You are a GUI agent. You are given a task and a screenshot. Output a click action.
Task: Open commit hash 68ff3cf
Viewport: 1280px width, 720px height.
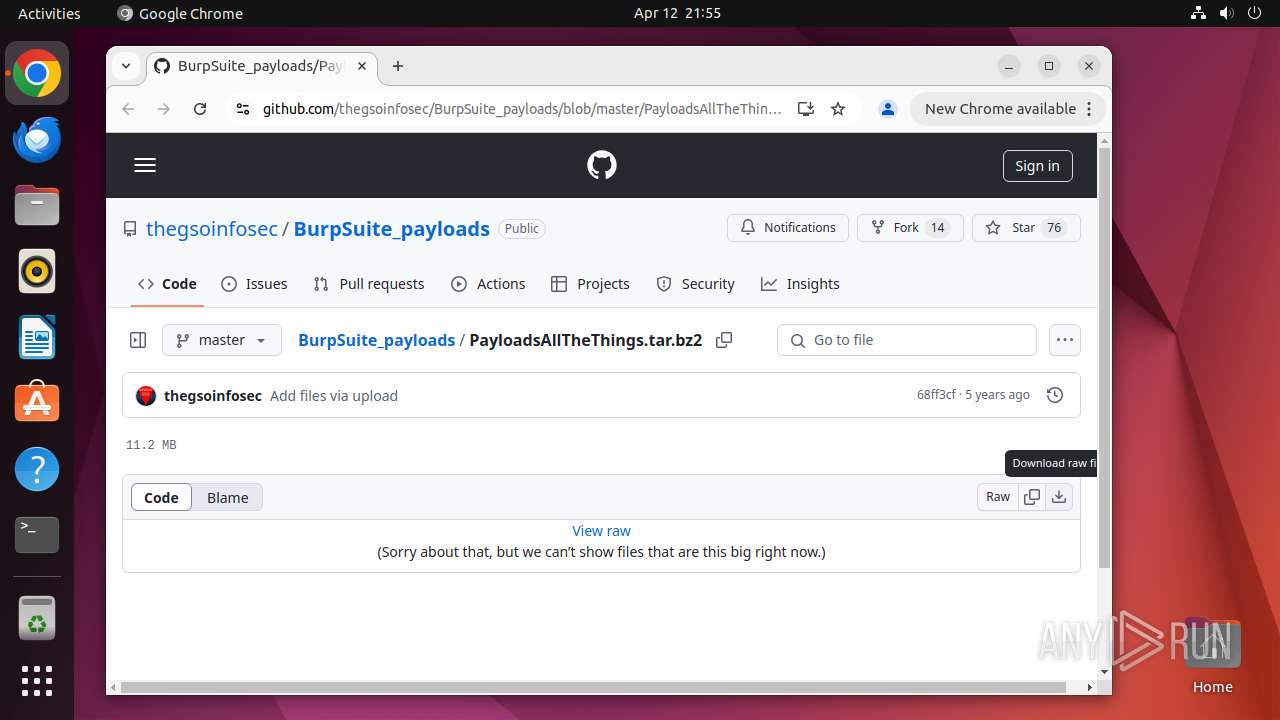pos(936,395)
